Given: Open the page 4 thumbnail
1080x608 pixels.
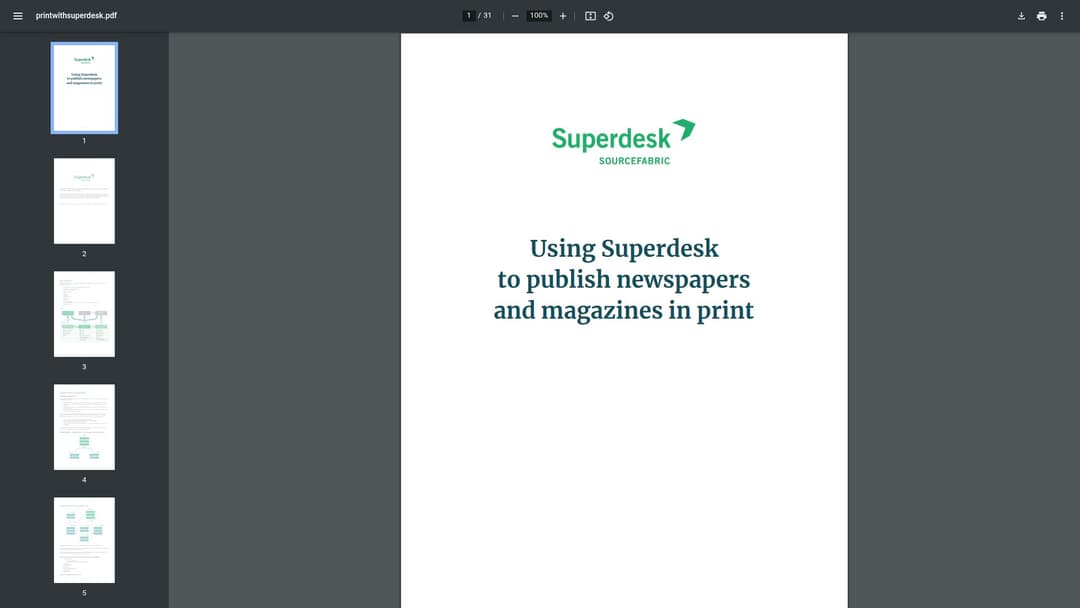Looking at the screenshot, I should (x=84, y=427).
